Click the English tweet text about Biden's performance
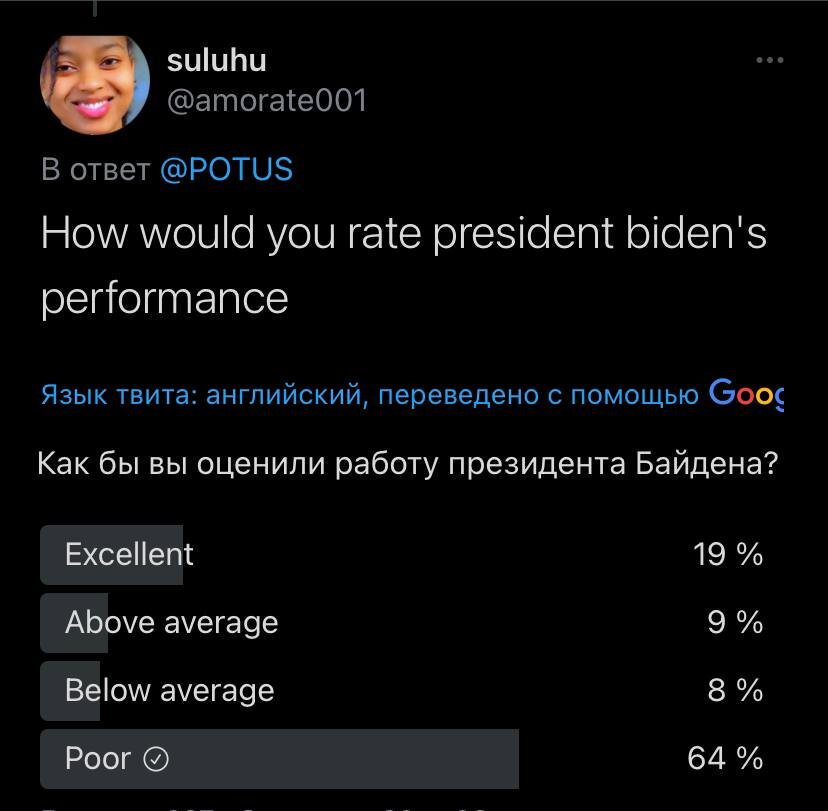This screenshot has height=811, width=828. click(x=403, y=266)
